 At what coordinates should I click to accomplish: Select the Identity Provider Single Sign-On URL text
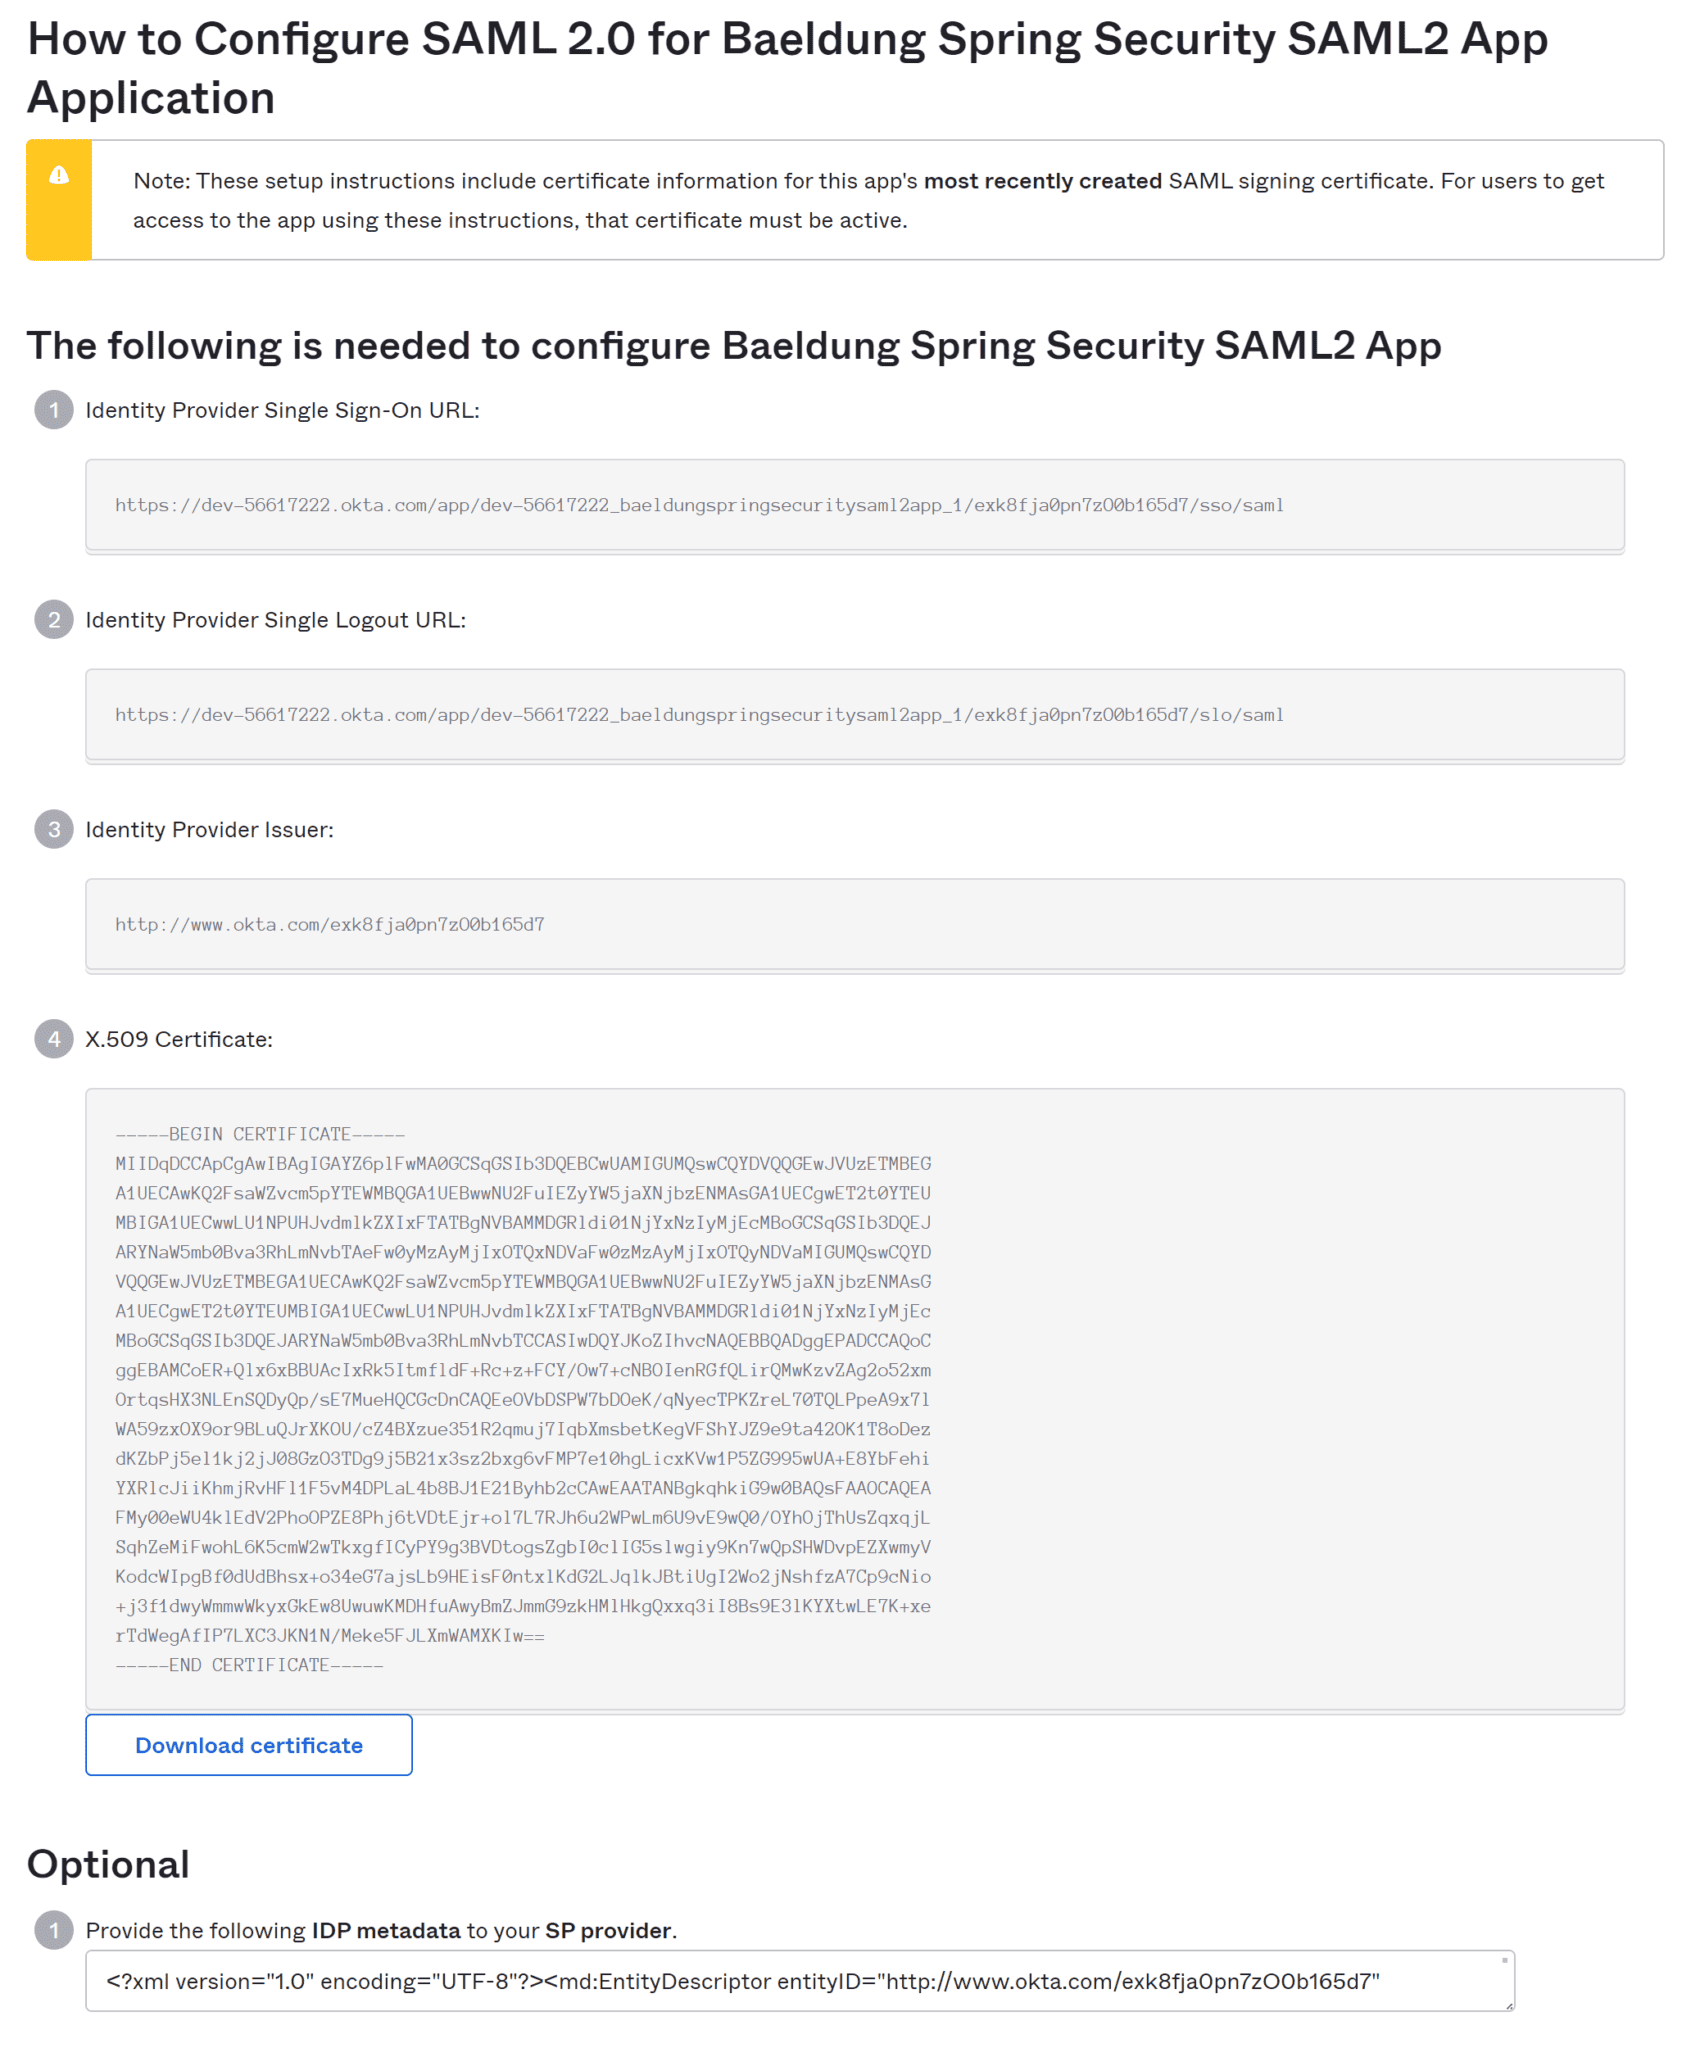[699, 505]
